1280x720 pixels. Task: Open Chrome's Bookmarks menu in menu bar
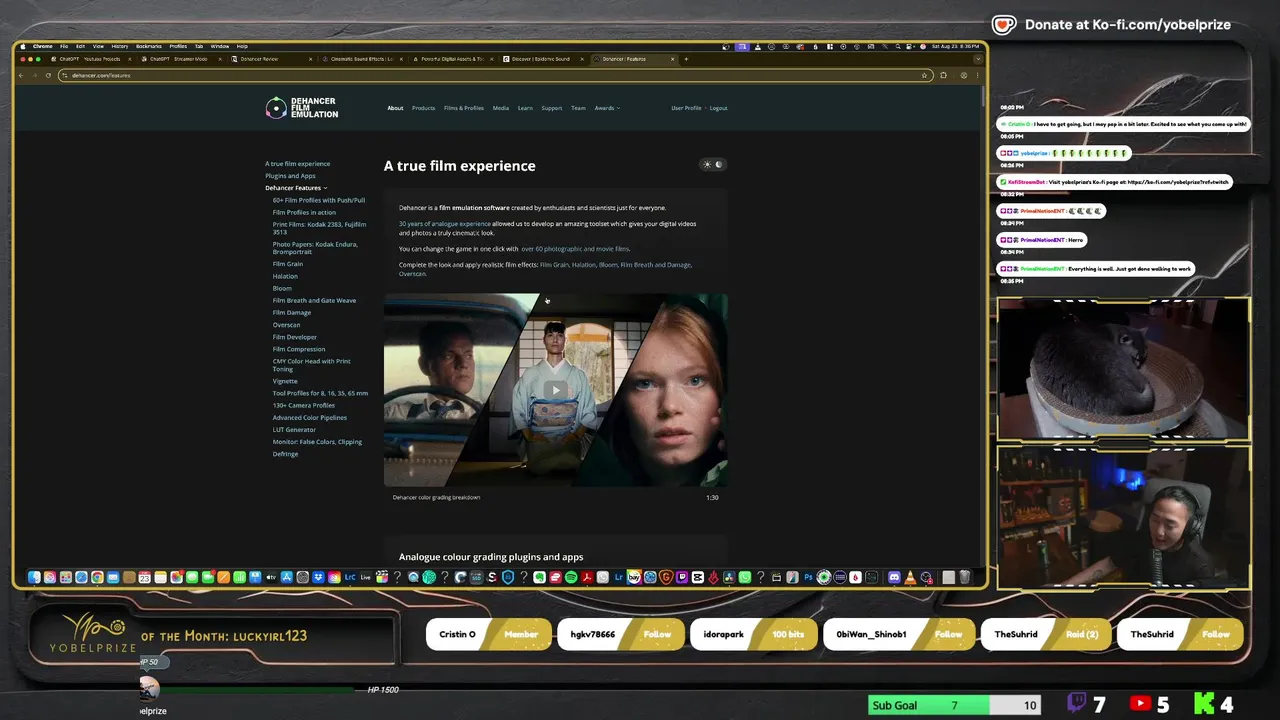click(x=148, y=46)
